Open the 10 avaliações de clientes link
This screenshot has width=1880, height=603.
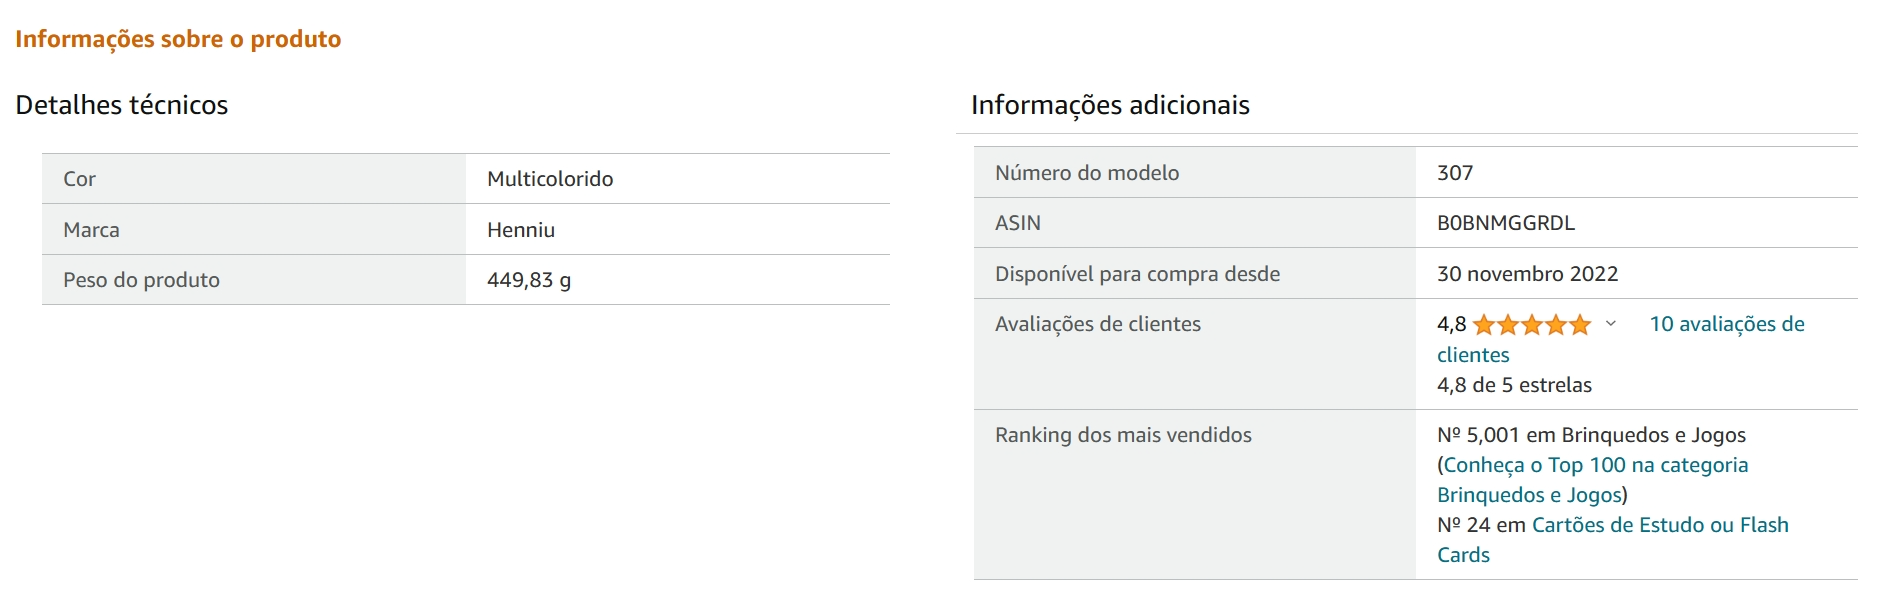pos(1726,324)
